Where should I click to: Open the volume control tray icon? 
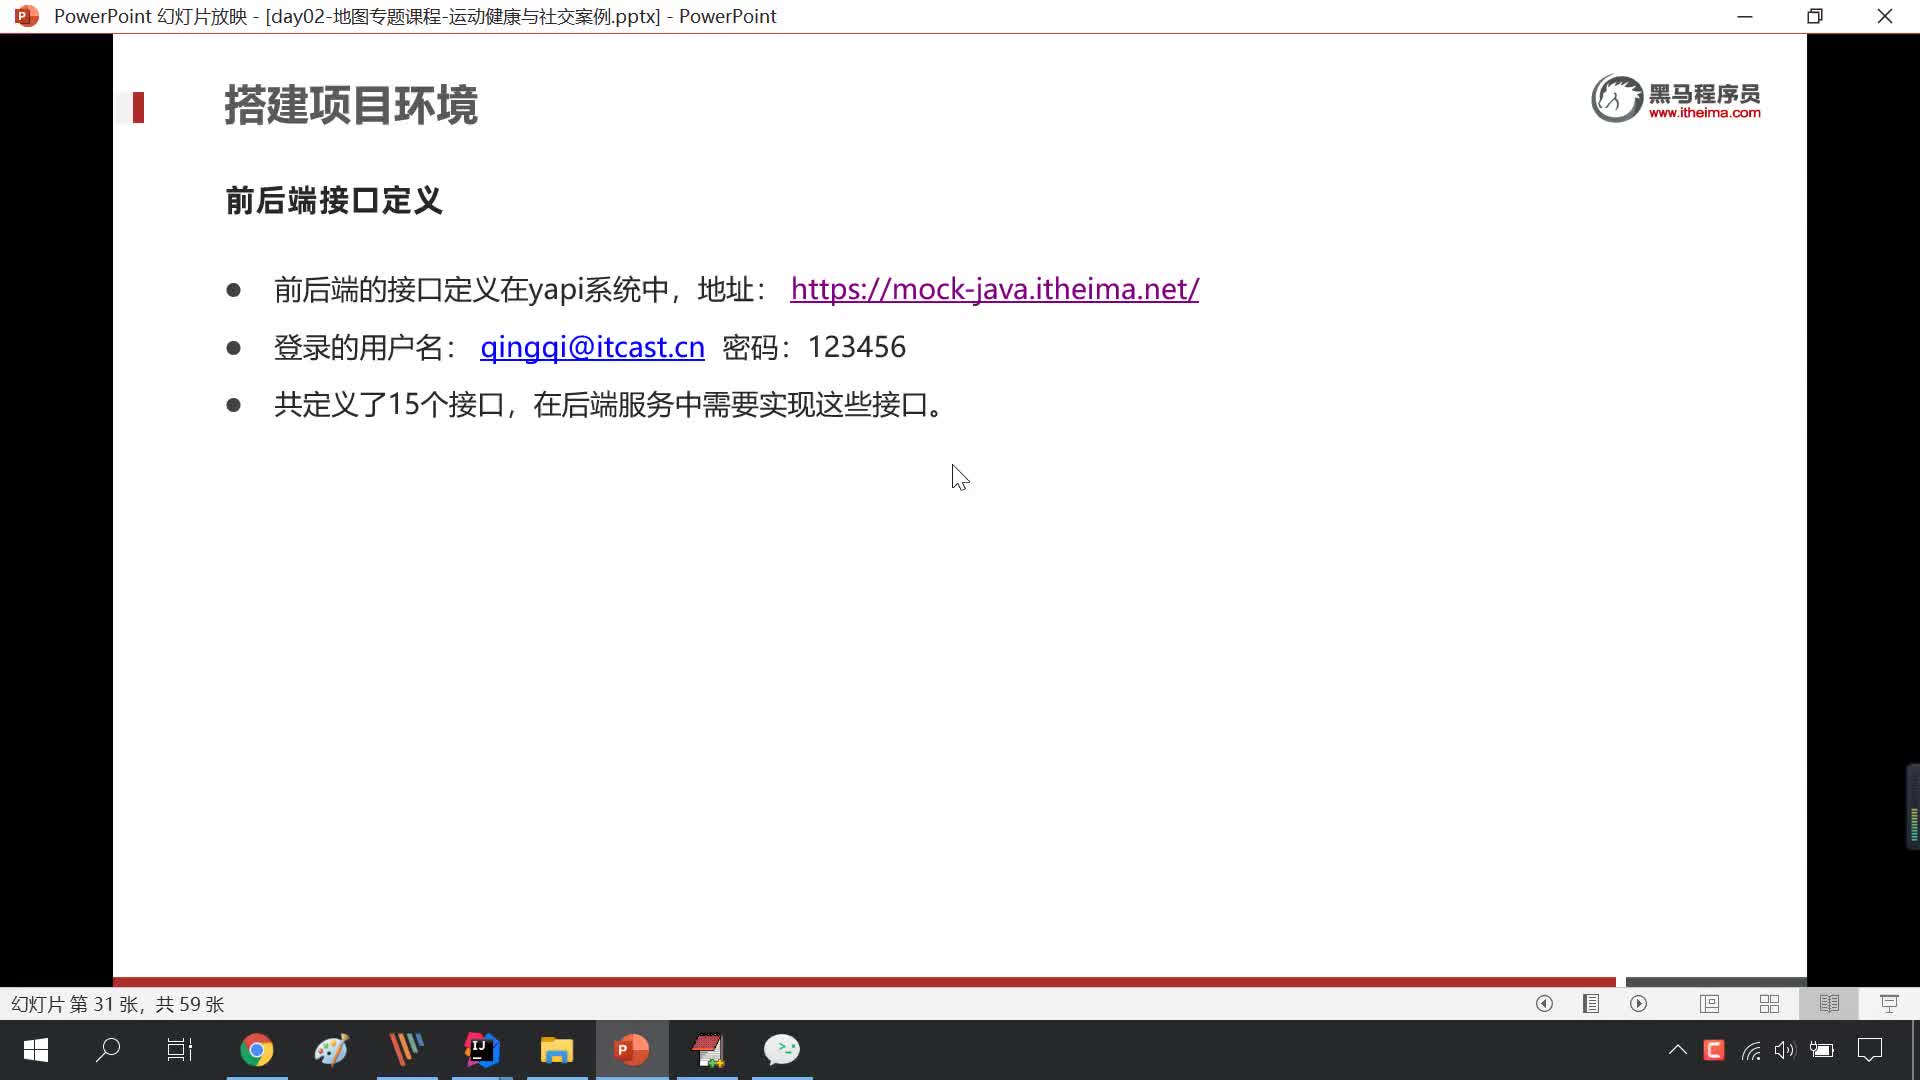[1785, 1050]
